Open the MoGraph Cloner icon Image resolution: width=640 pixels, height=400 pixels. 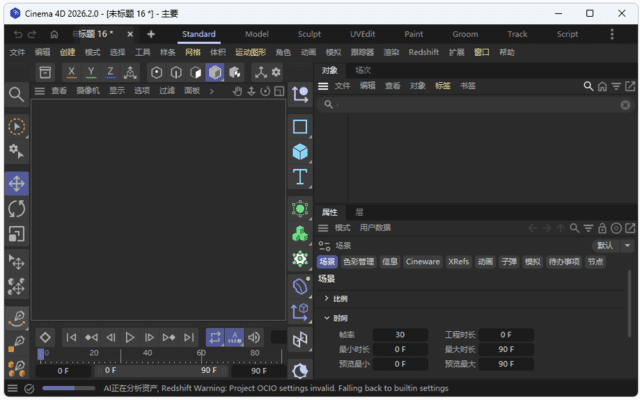[x=300, y=234]
